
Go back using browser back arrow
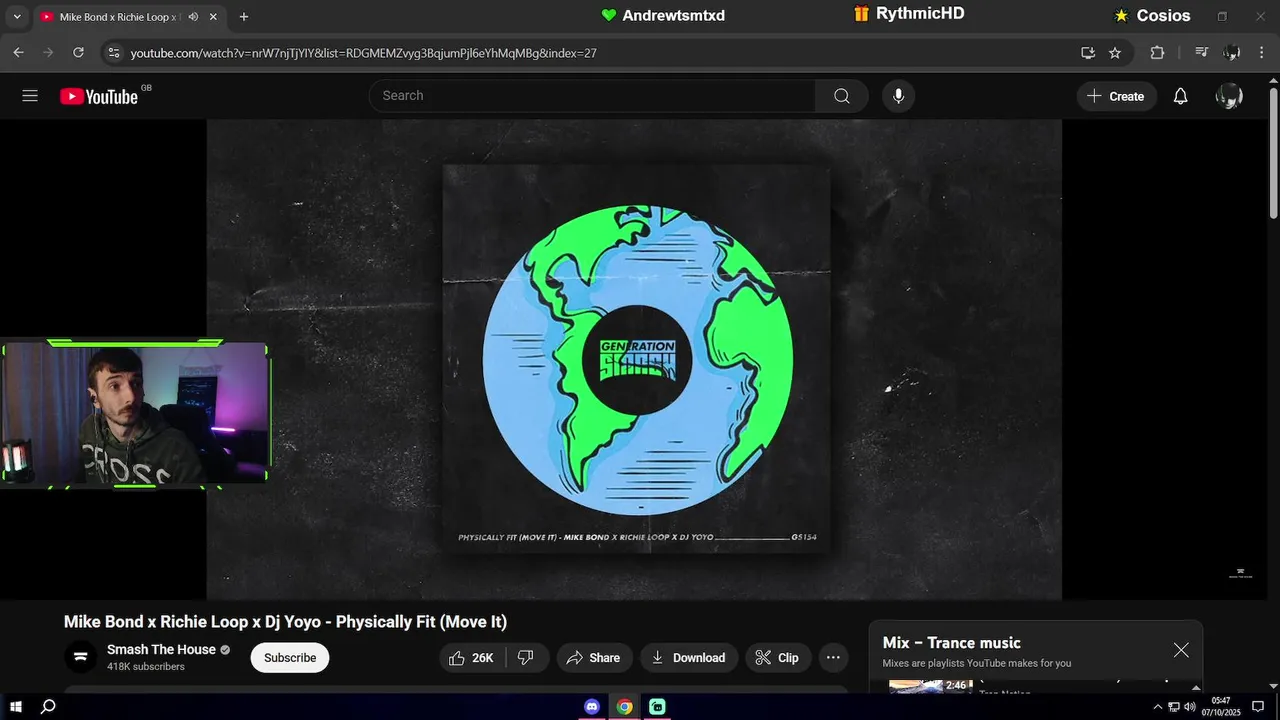click(18, 53)
